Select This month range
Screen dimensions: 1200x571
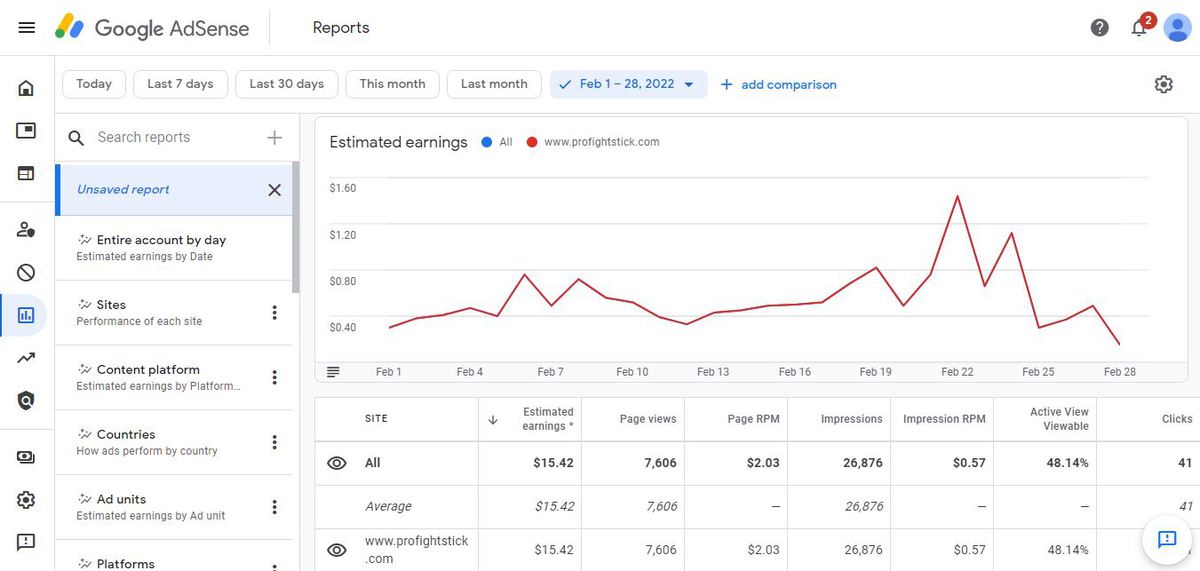[x=393, y=84]
